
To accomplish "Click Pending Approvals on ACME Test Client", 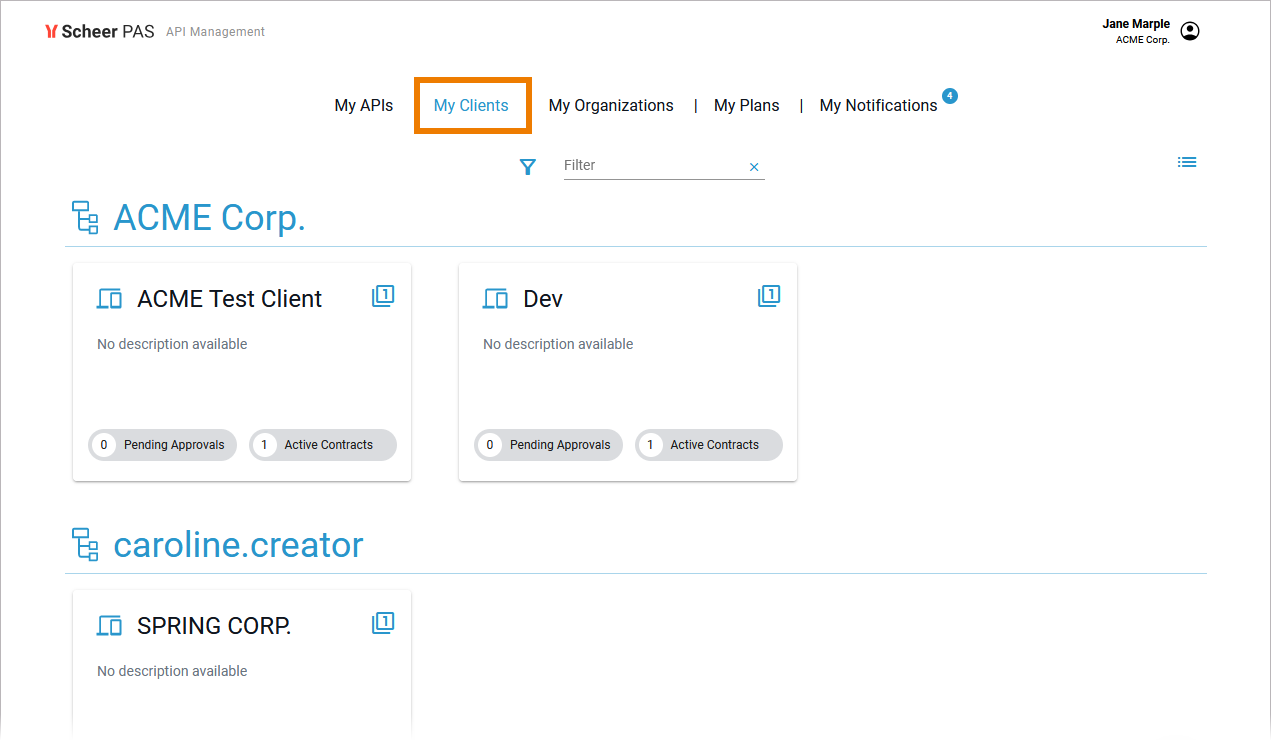I will pyautogui.click(x=163, y=445).
